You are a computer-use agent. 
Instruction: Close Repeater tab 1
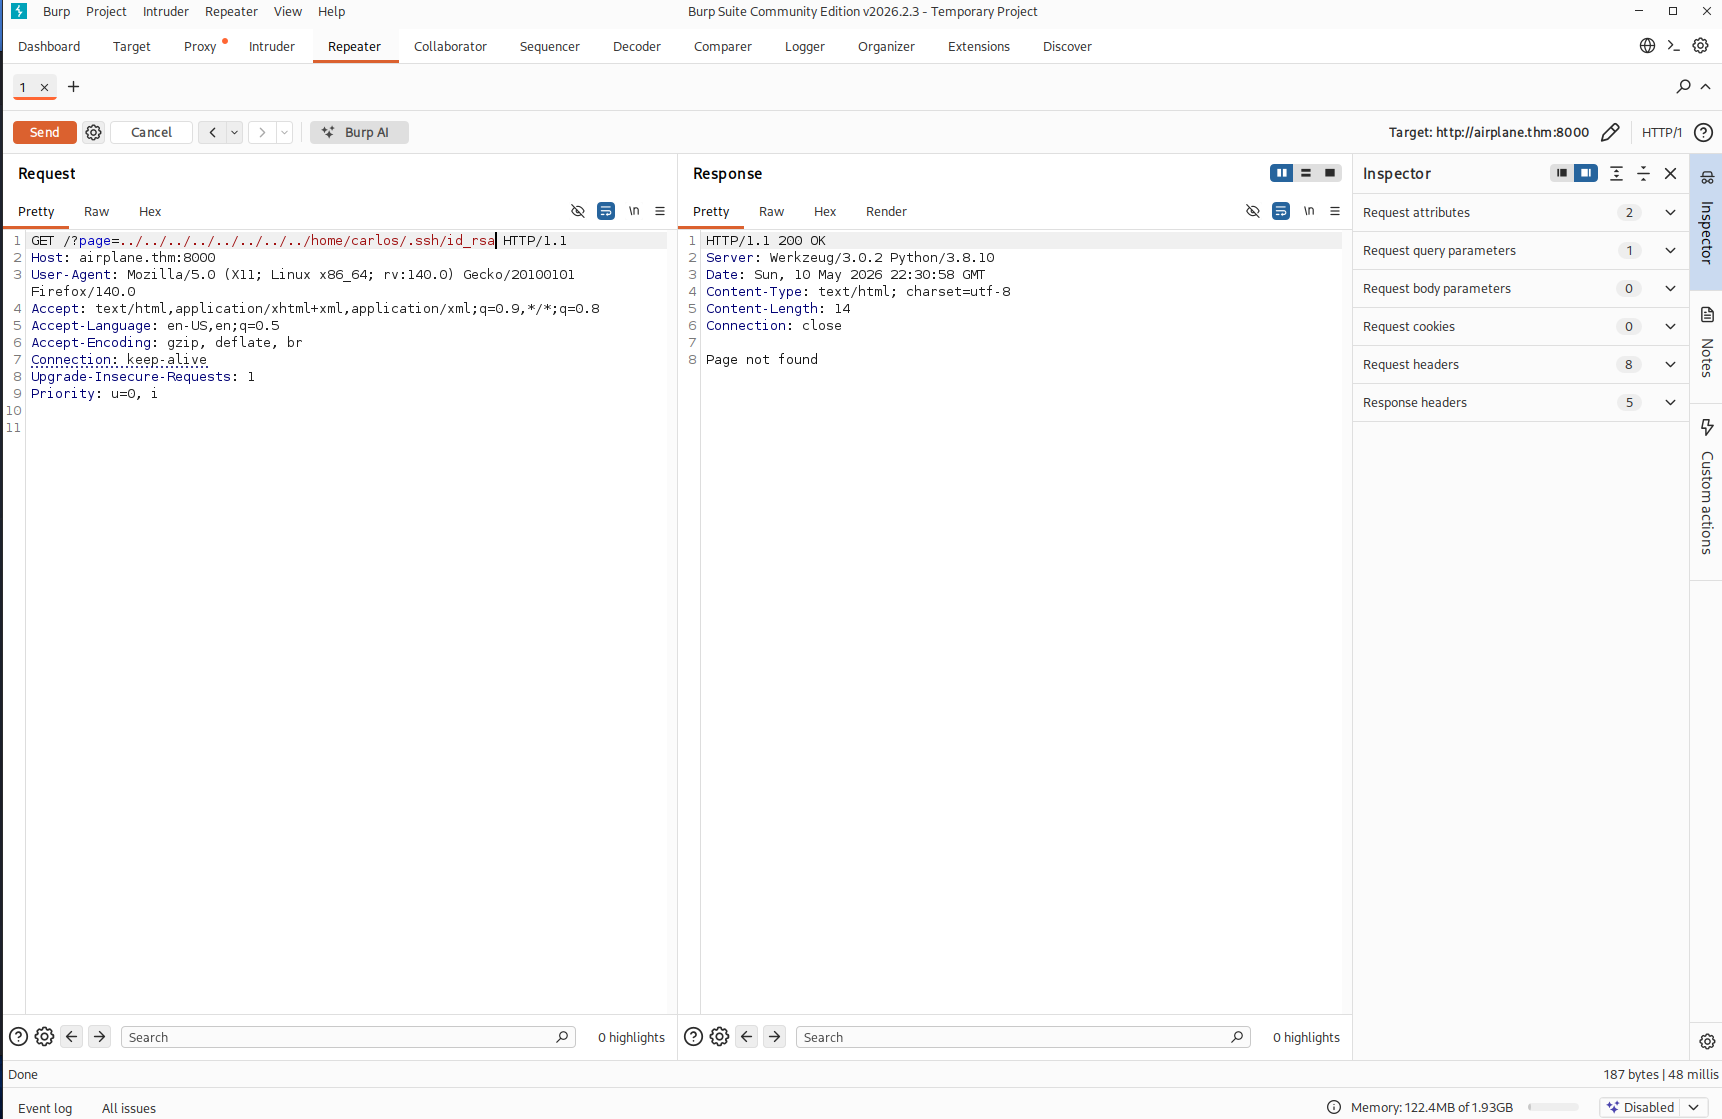(44, 87)
